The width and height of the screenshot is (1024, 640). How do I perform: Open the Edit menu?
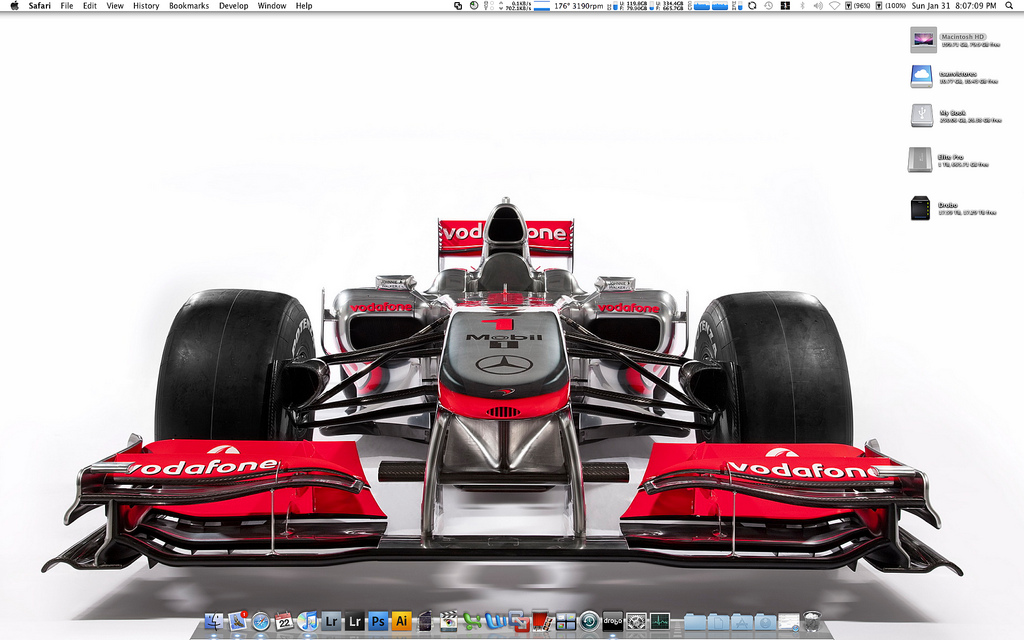coord(89,6)
